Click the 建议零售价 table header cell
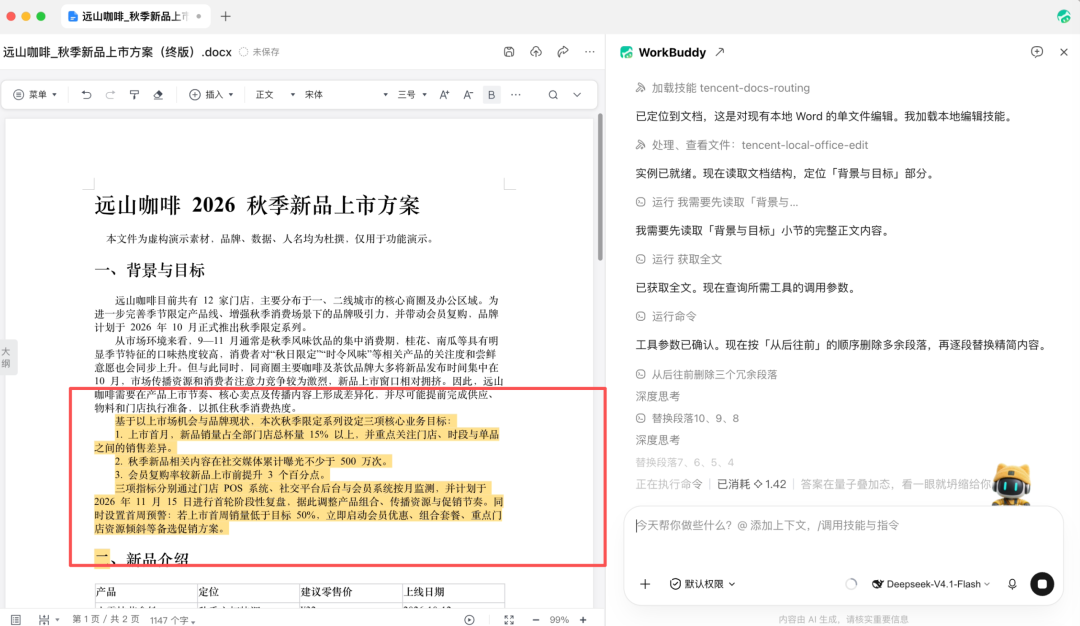The height and width of the screenshot is (626, 1080). point(351,592)
